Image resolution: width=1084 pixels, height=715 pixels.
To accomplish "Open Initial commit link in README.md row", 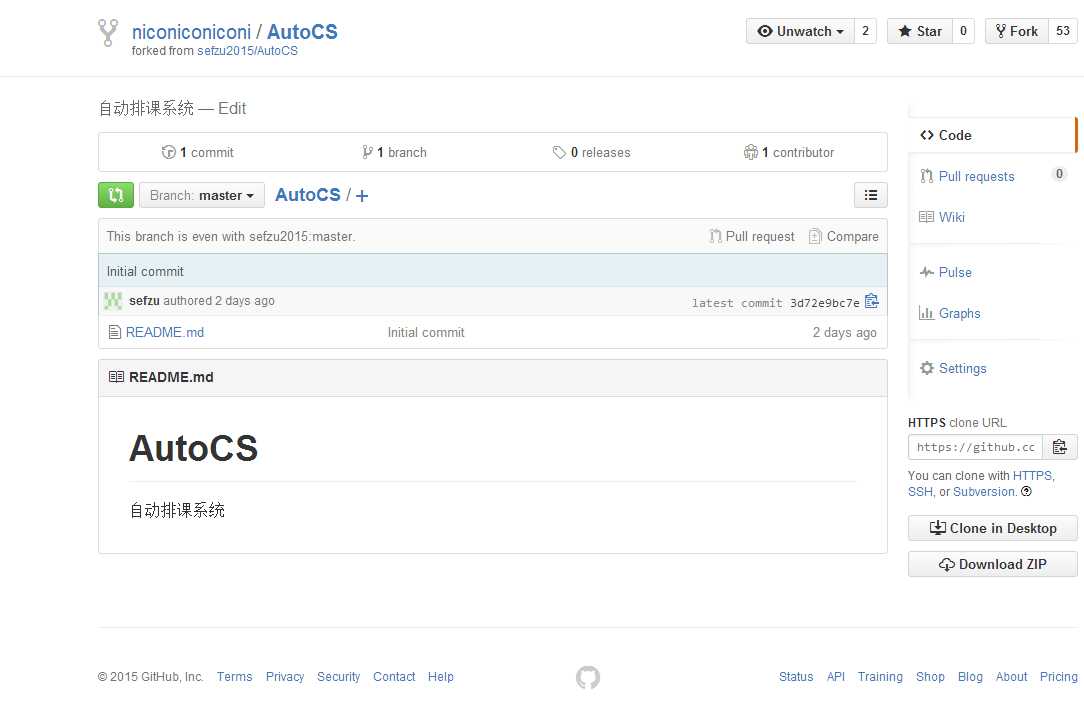I will click(426, 333).
